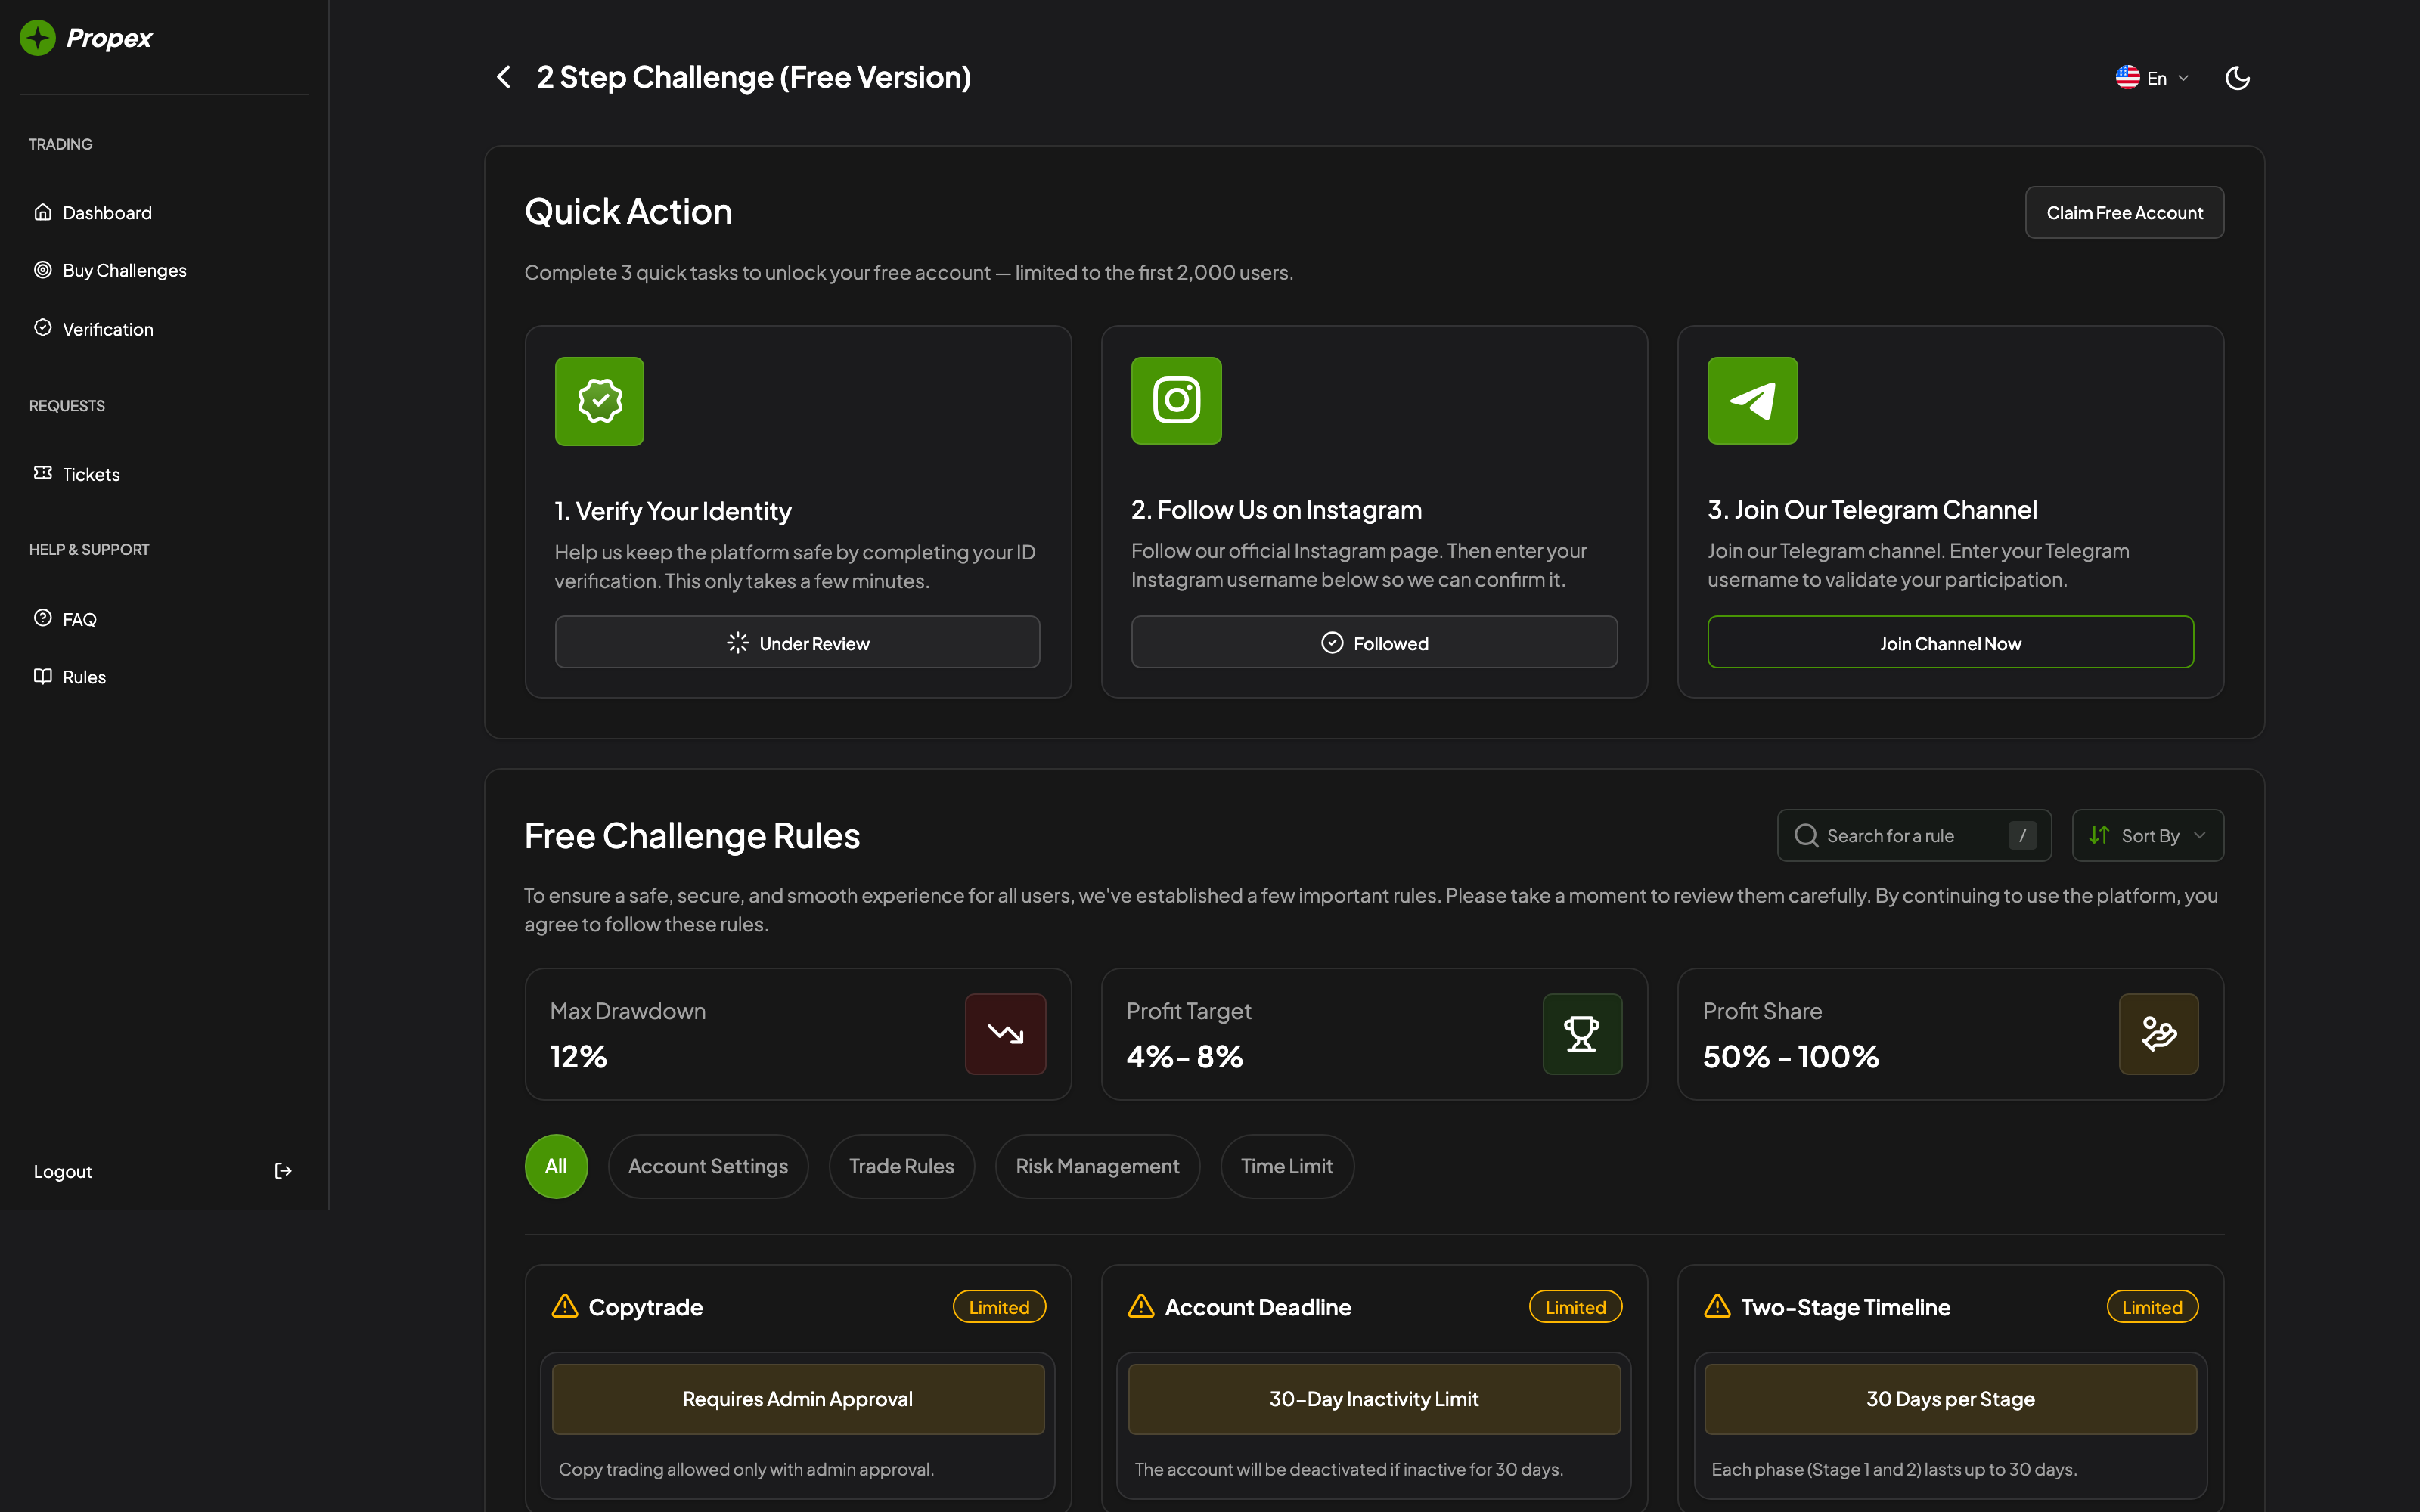Screen dimensions: 2420x1512
Task: Click the Profit Share 50% - 100% value
Action: tap(1790, 1056)
